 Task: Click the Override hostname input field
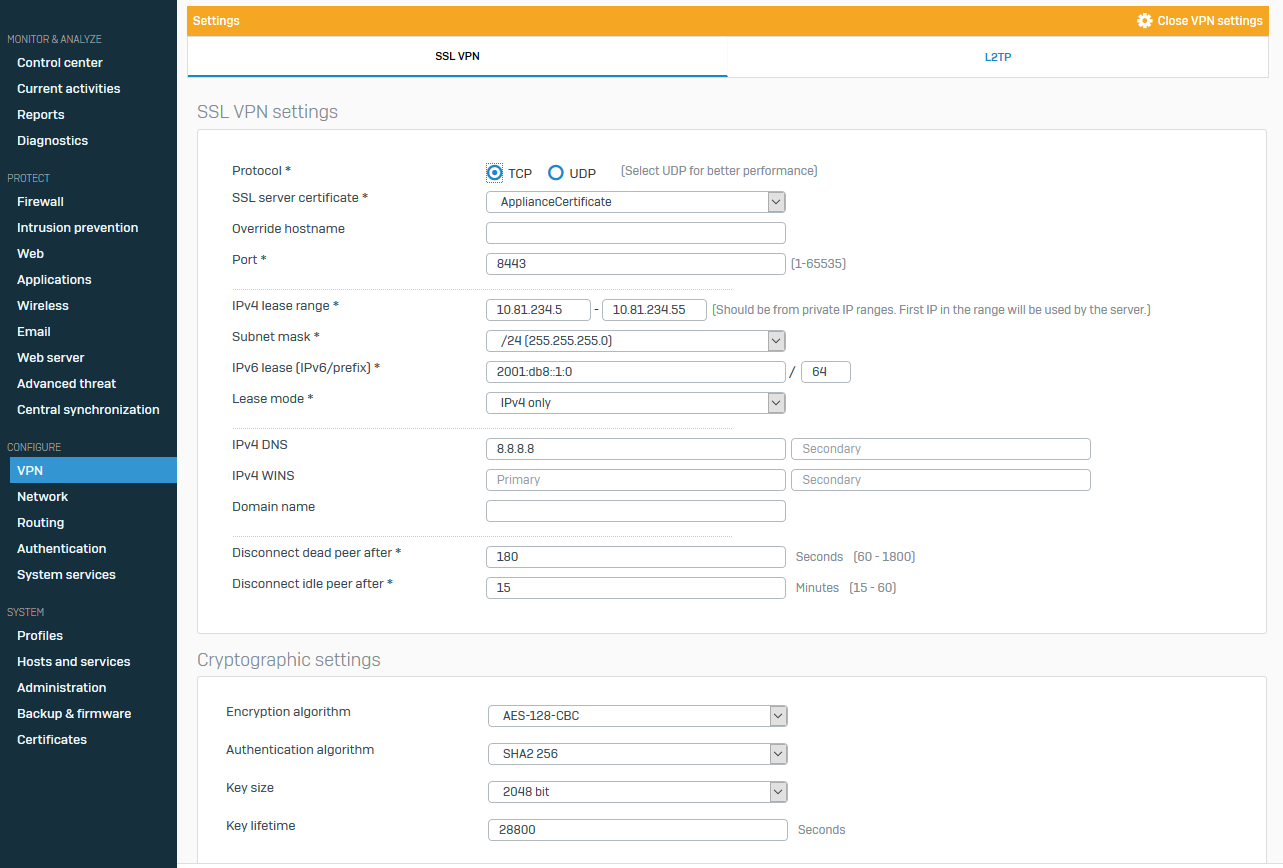pos(635,233)
